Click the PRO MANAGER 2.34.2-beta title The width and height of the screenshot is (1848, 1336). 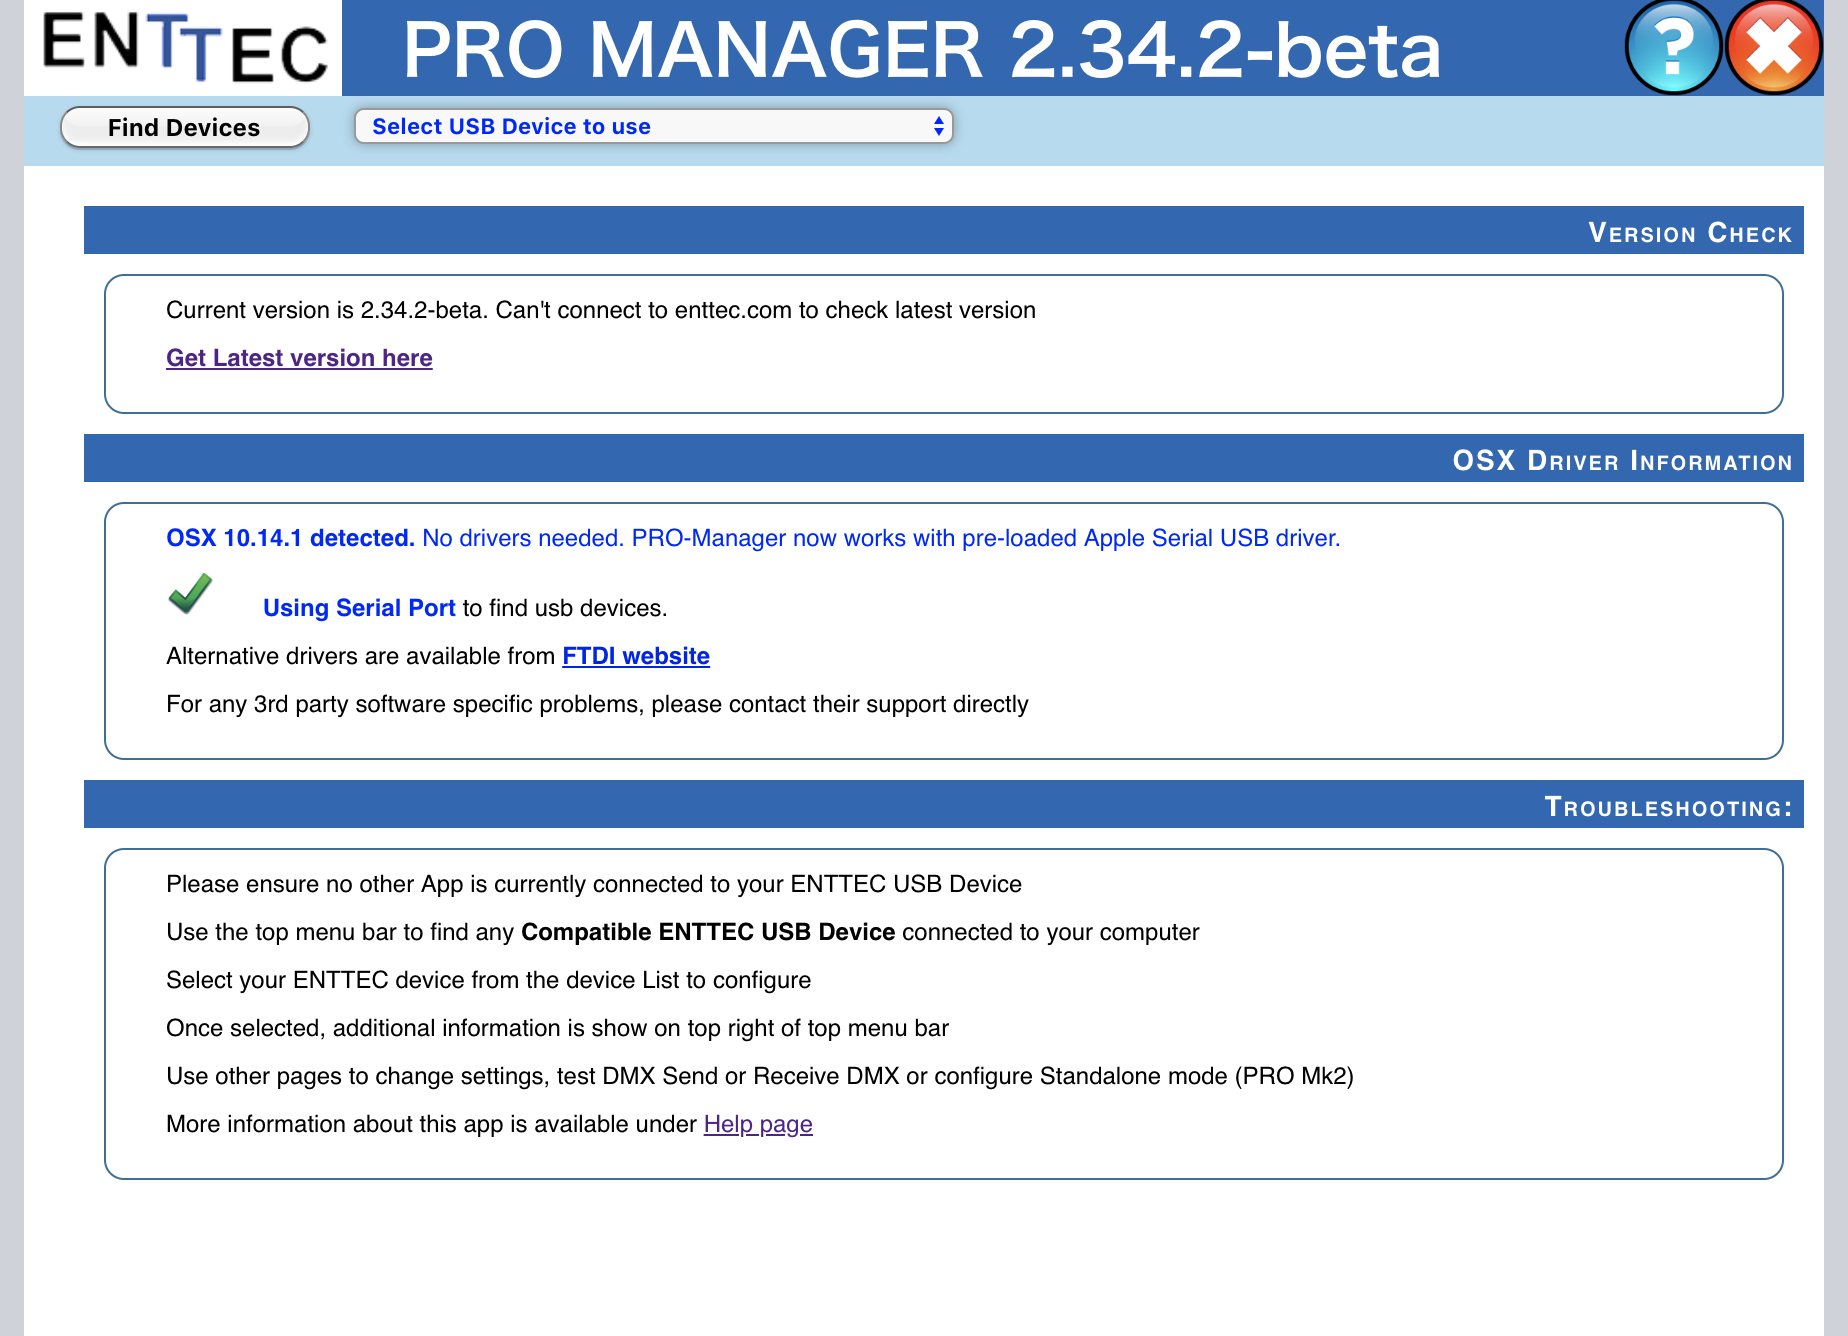pos(922,49)
